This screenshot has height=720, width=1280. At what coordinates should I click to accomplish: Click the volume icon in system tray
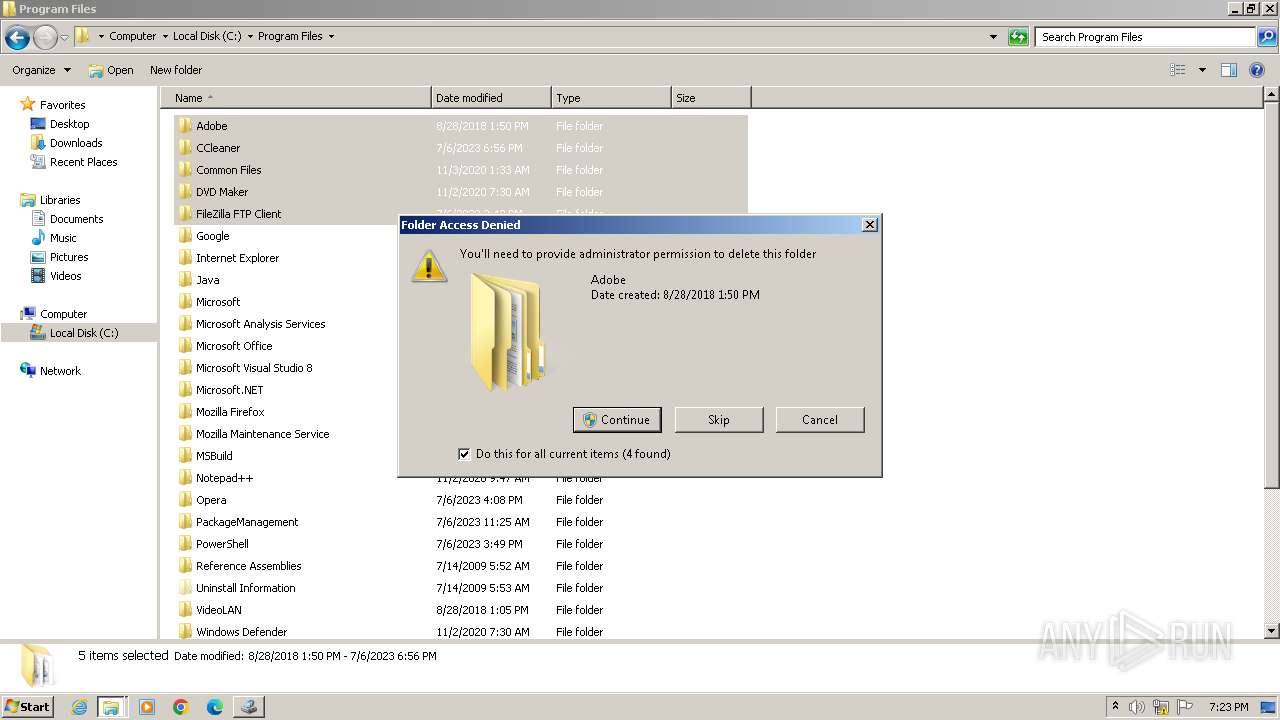click(1138, 707)
